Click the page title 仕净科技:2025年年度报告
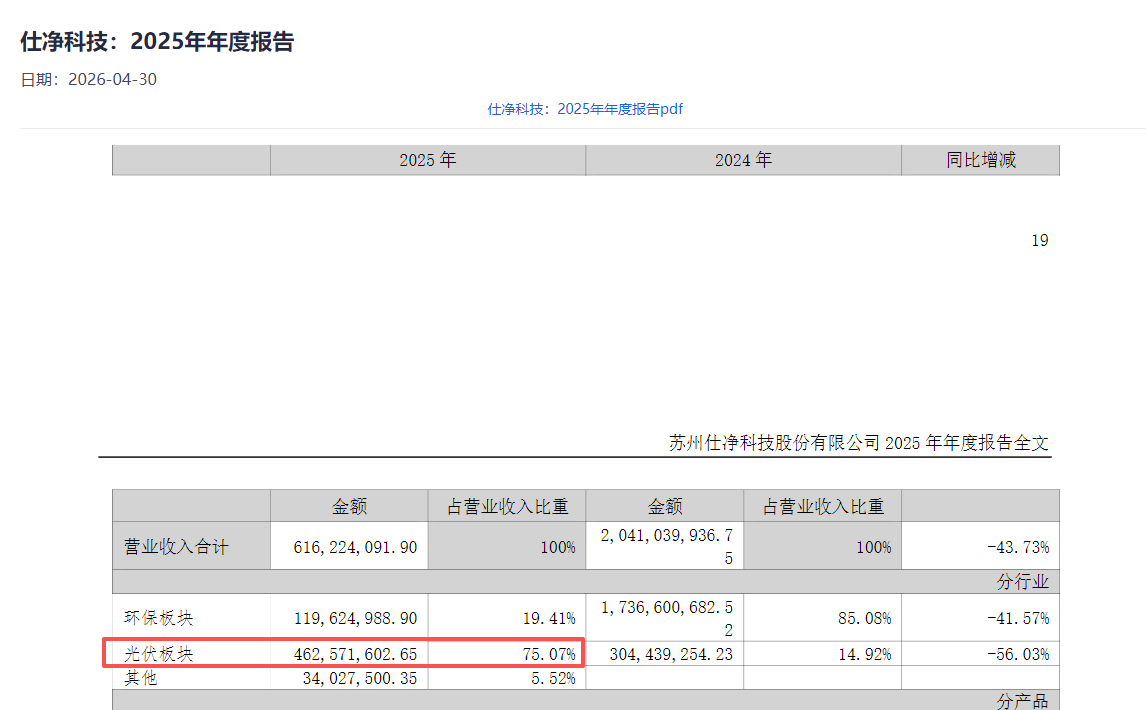1146x710 pixels. 157,42
